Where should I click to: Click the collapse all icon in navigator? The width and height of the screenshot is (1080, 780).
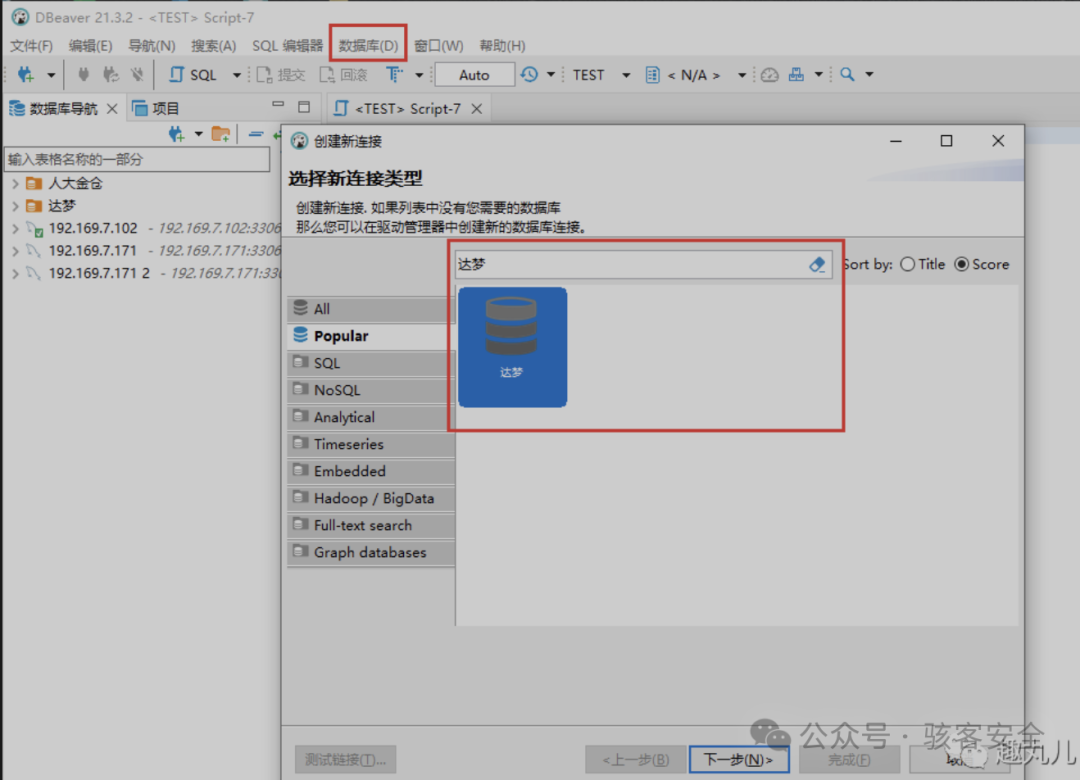coord(256,134)
